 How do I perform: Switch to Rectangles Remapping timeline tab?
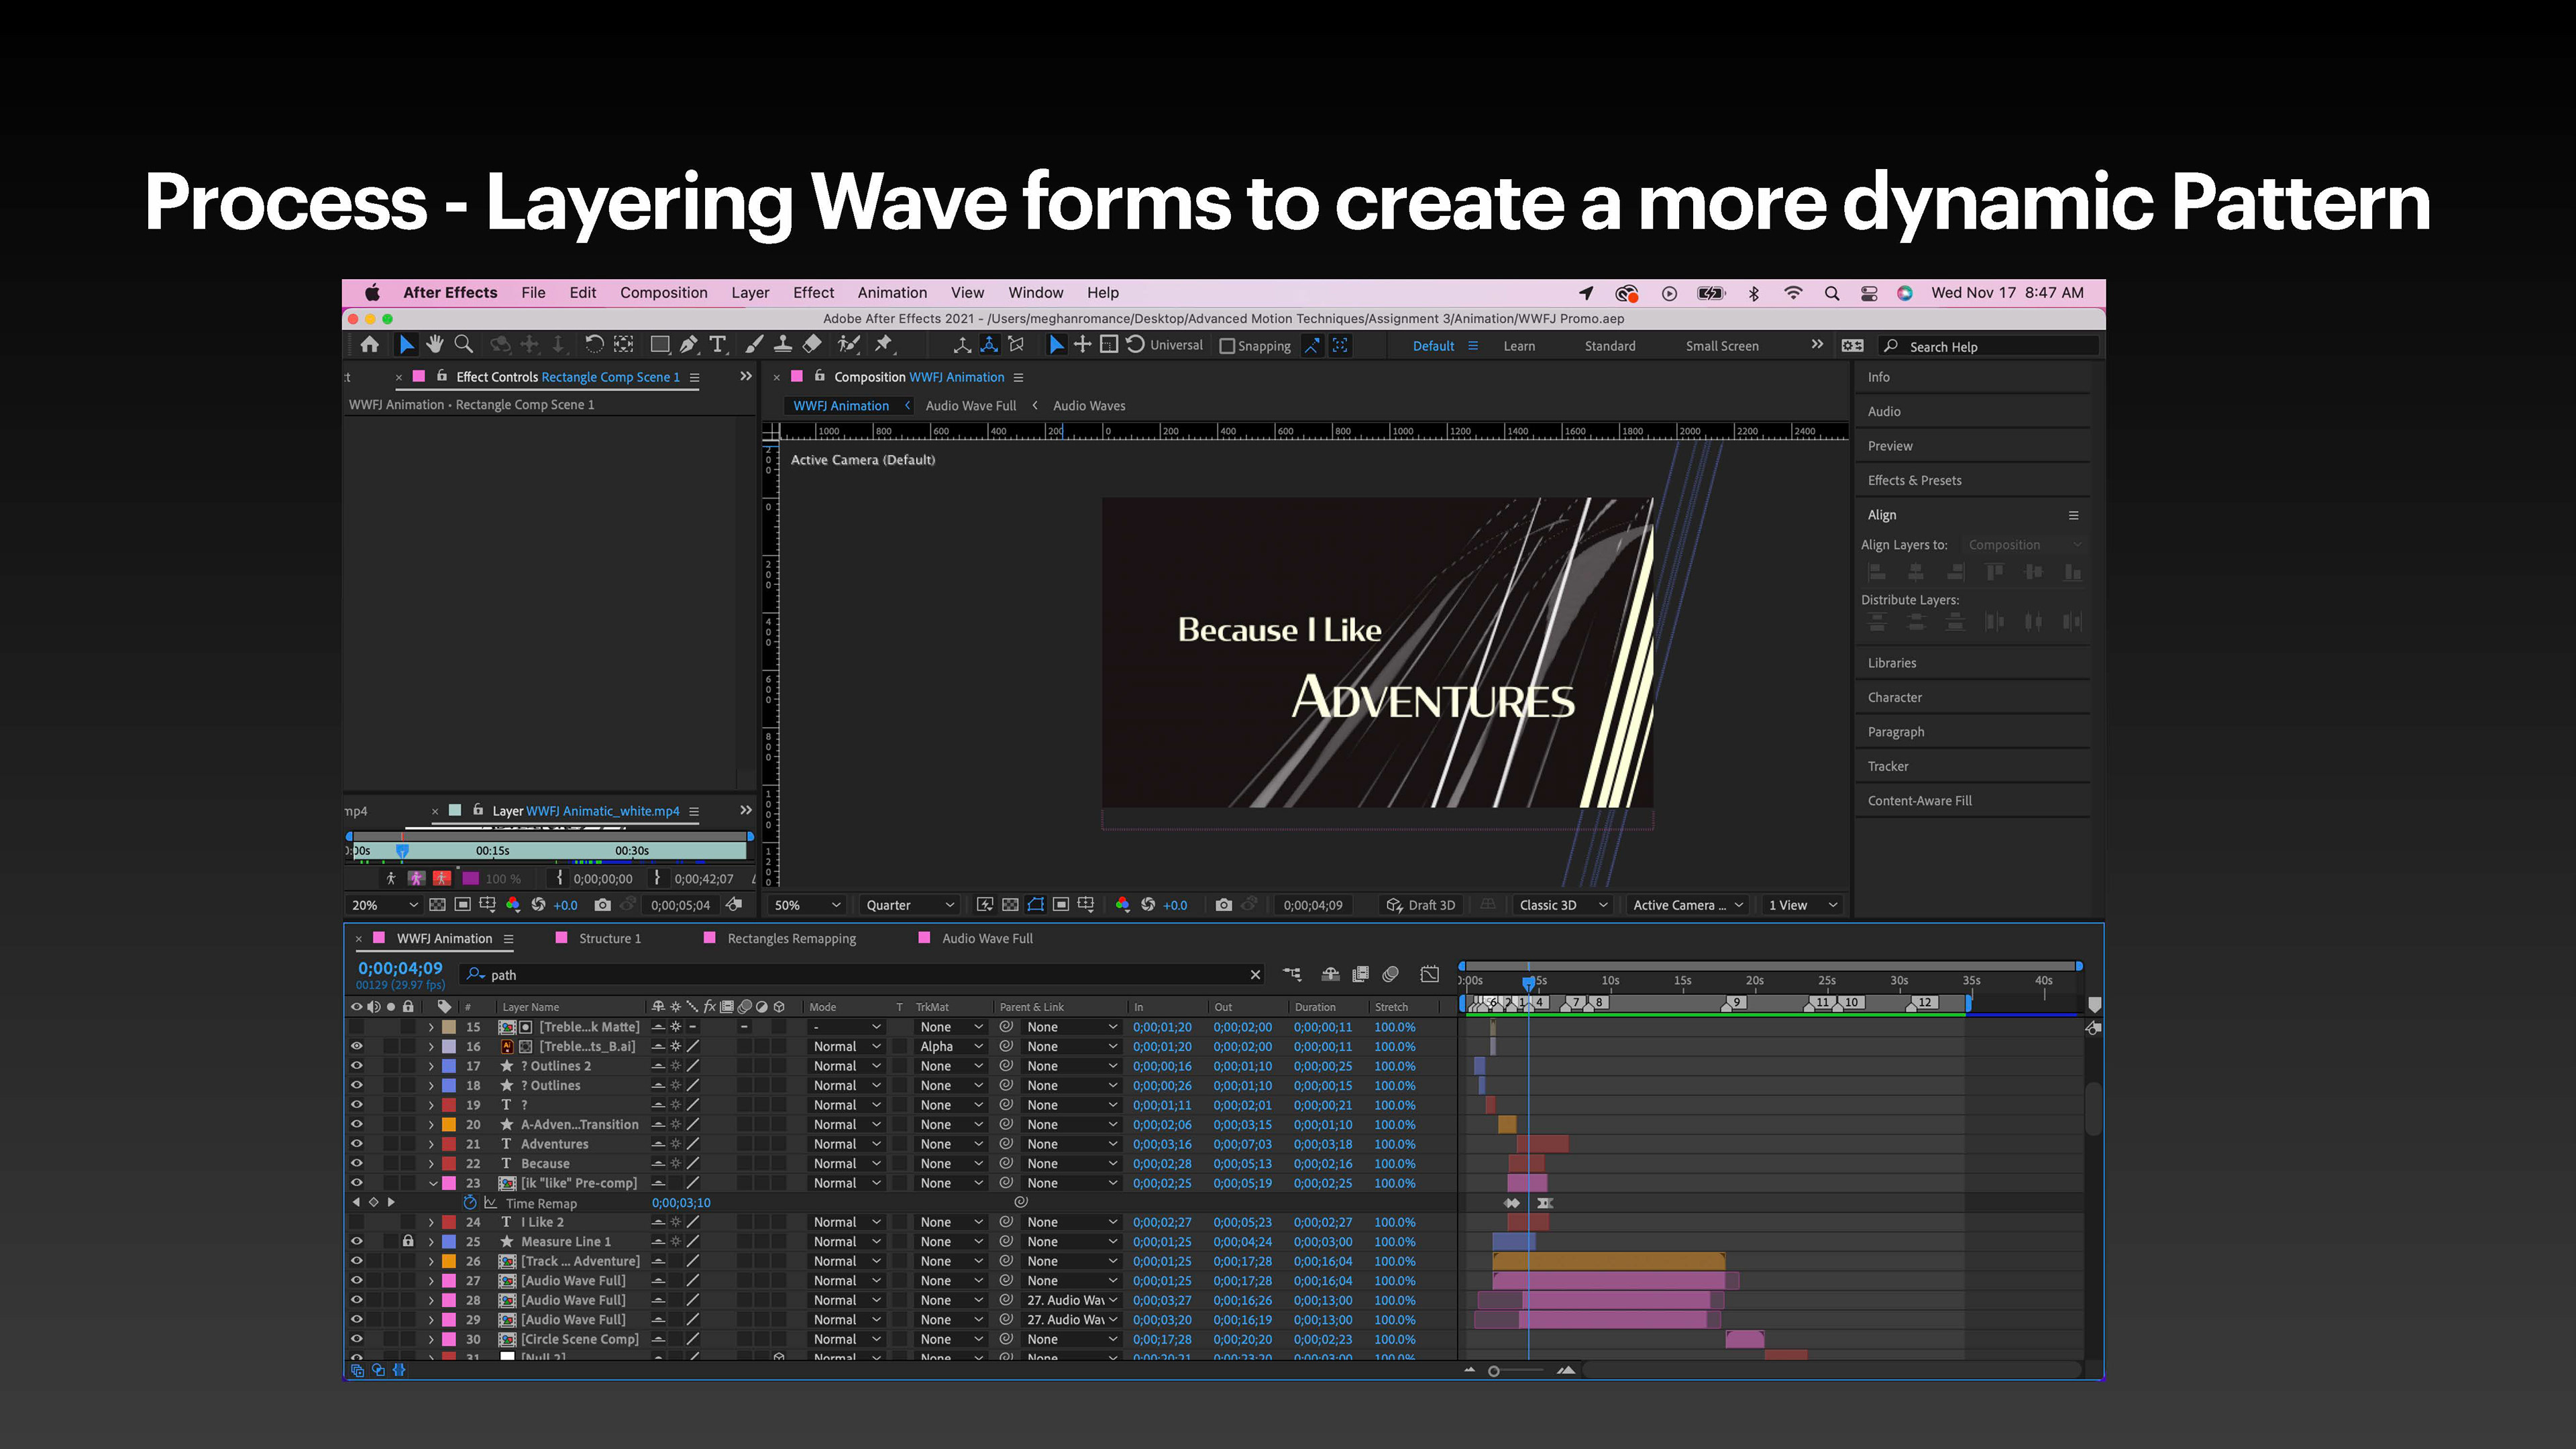(x=791, y=938)
